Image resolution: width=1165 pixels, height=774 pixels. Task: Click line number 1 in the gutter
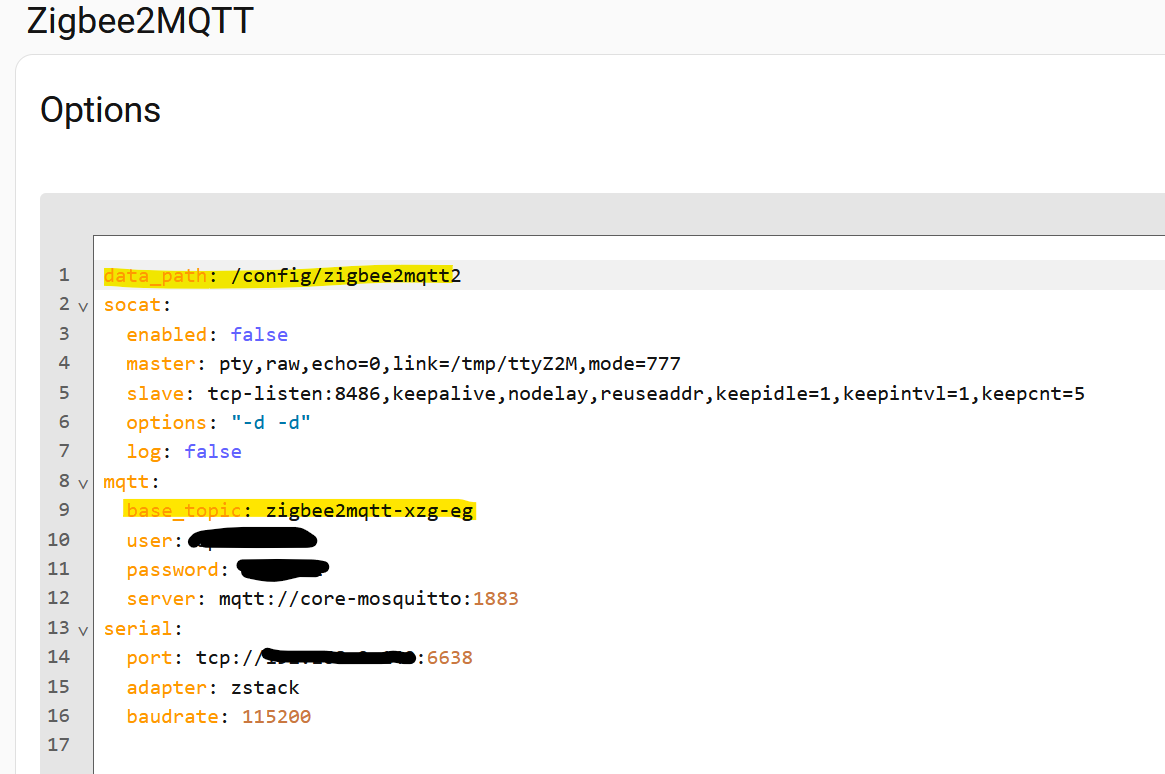(x=64, y=275)
